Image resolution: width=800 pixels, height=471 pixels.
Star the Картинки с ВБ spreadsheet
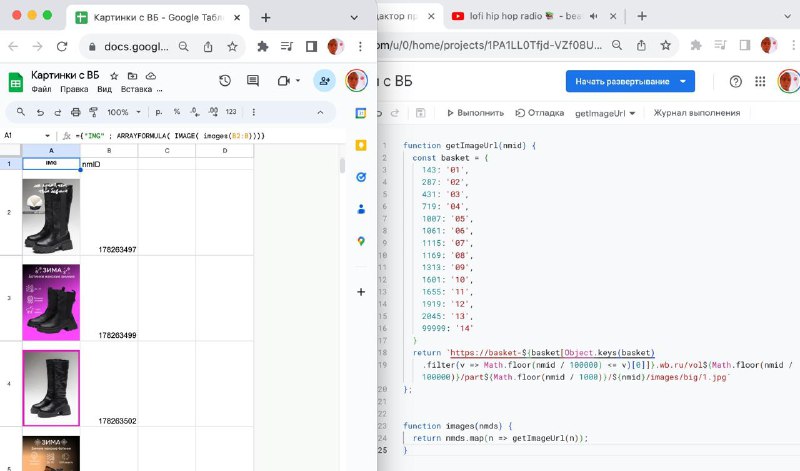click(x=114, y=76)
